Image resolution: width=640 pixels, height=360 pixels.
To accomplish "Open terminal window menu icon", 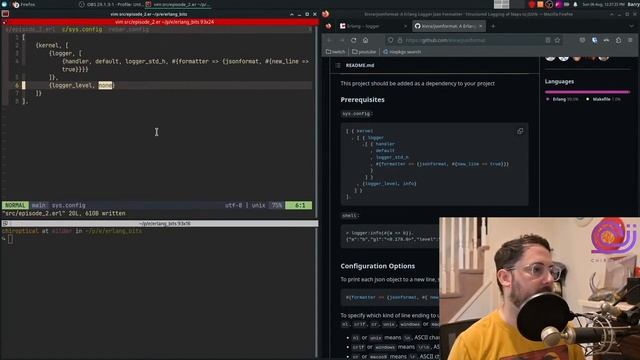I will point(5,14).
